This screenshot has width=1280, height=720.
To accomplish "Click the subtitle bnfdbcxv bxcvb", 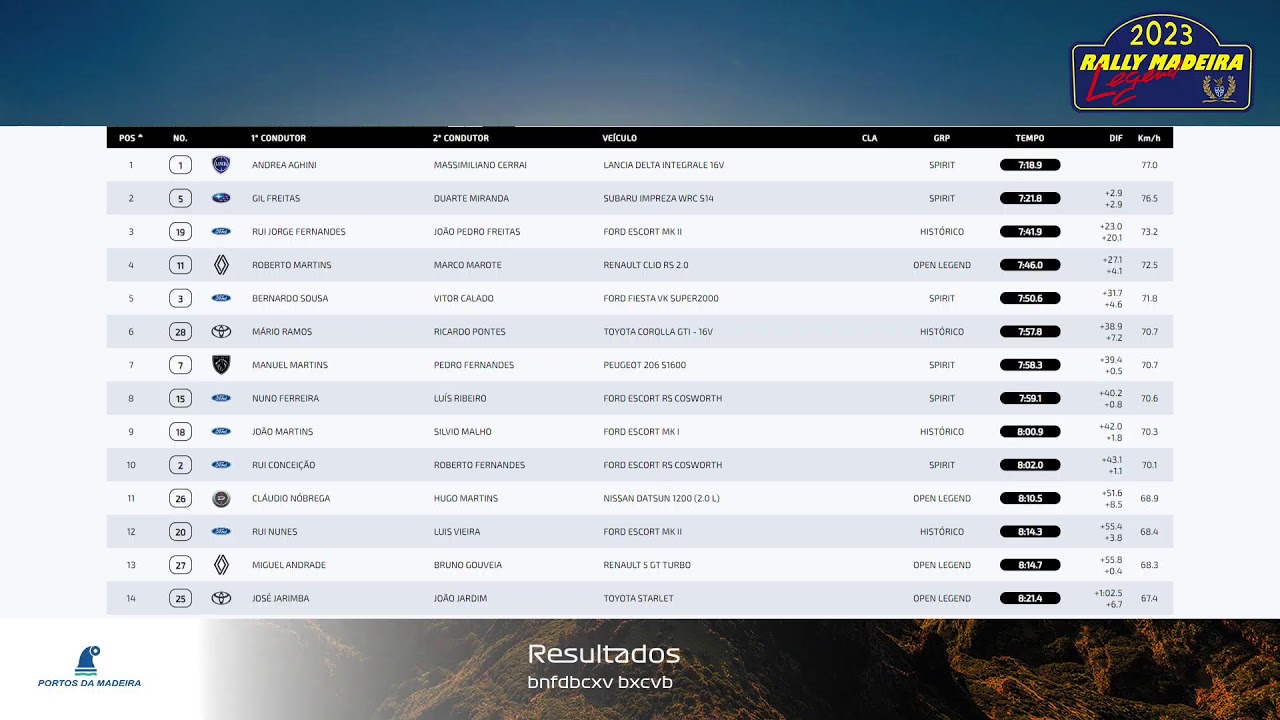I will [600, 682].
